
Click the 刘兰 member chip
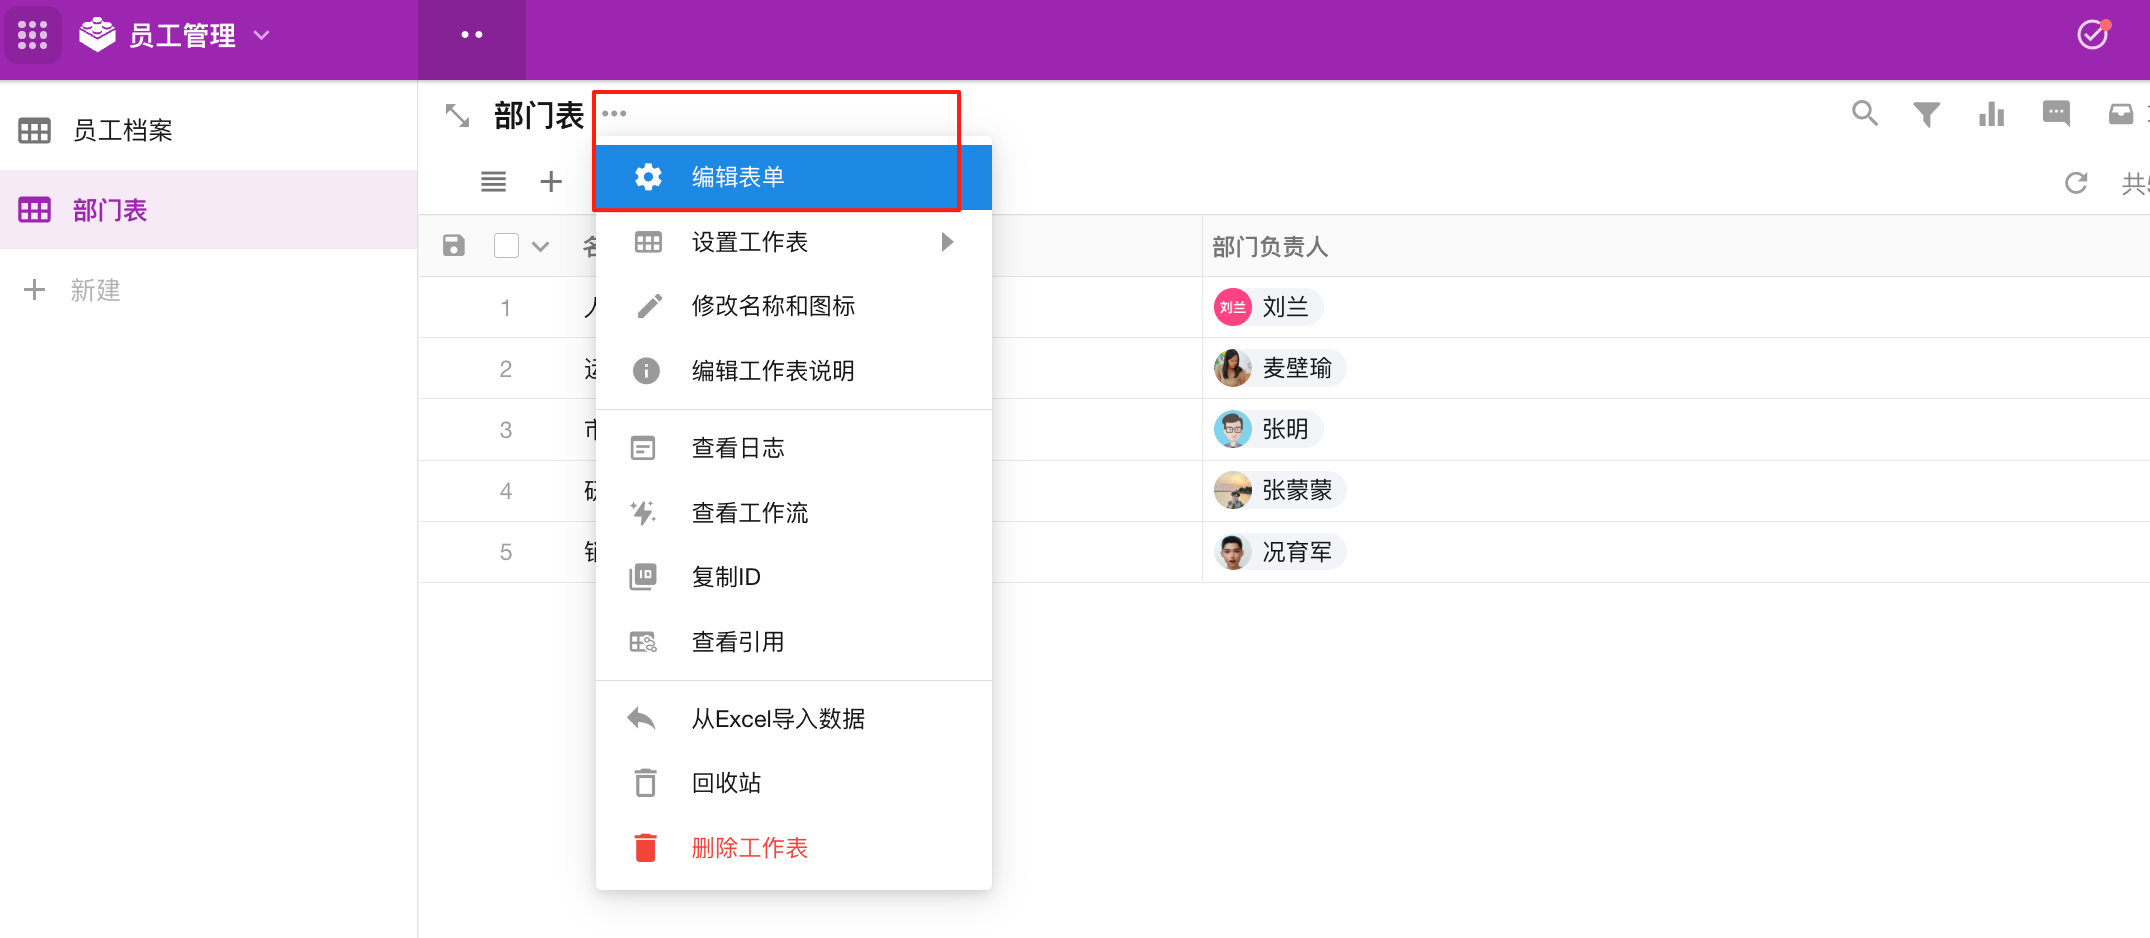(x=1268, y=307)
